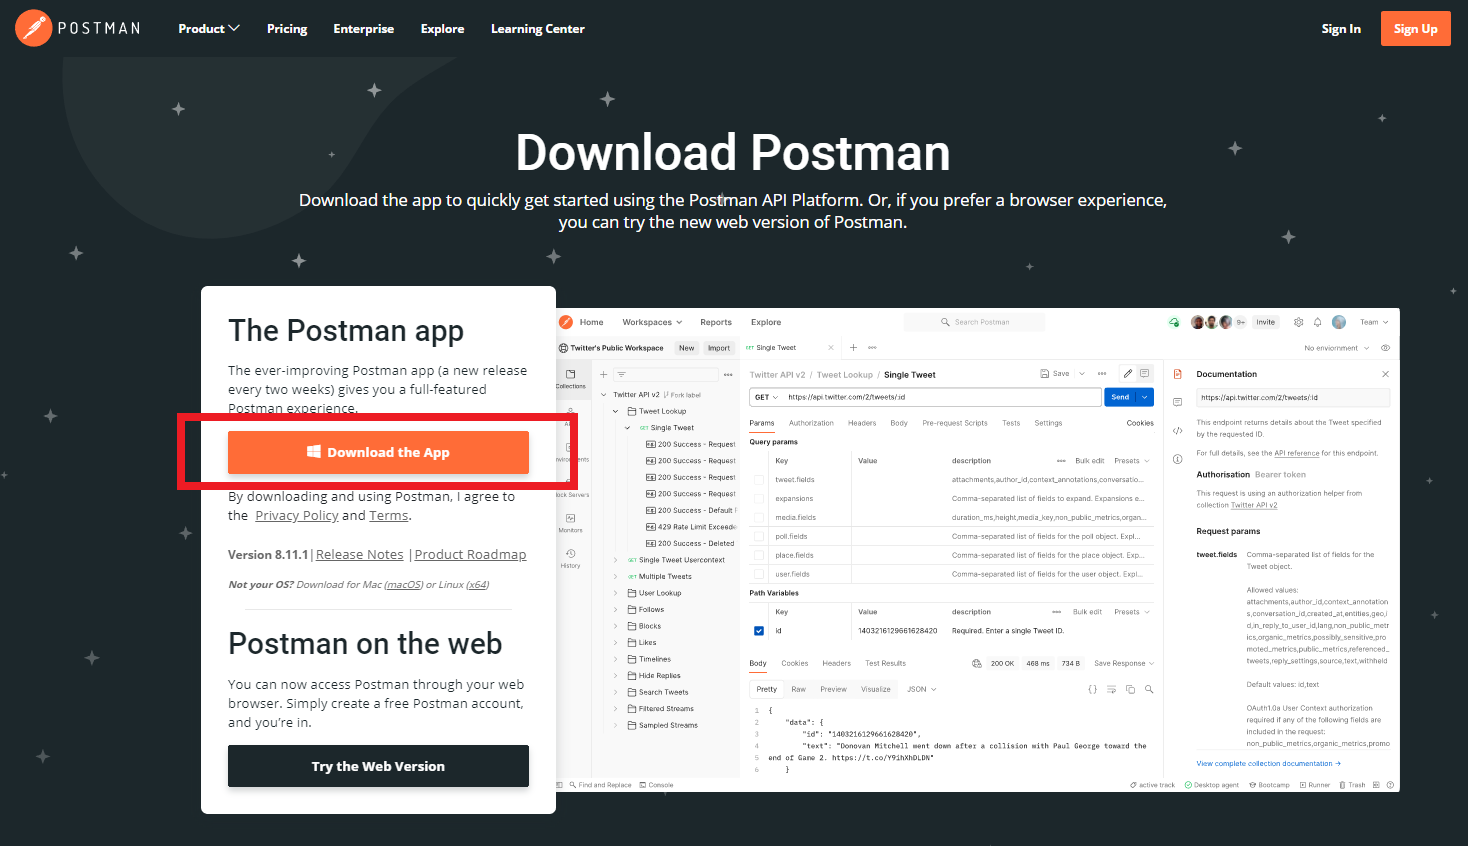This screenshot has height=846, width=1468.
Task: Close the Single Tweet request tab
Action: 831,348
